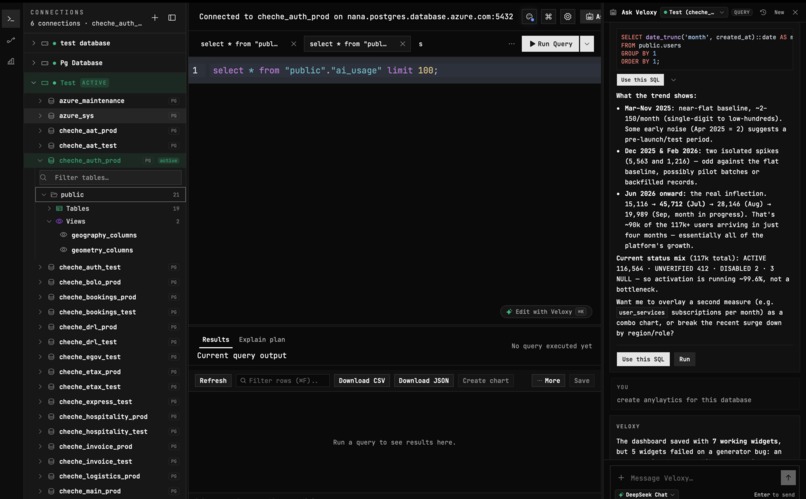Open settings gear in connection header
The width and height of the screenshot is (806, 499).
coord(567,16)
